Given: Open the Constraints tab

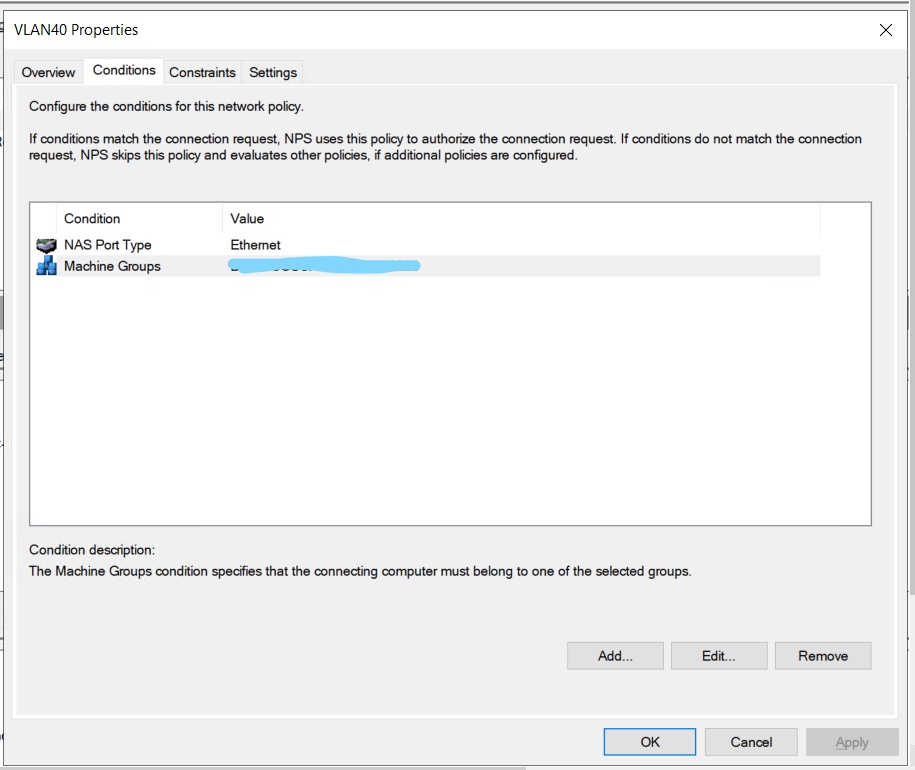Looking at the screenshot, I should [x=202, y=72].
